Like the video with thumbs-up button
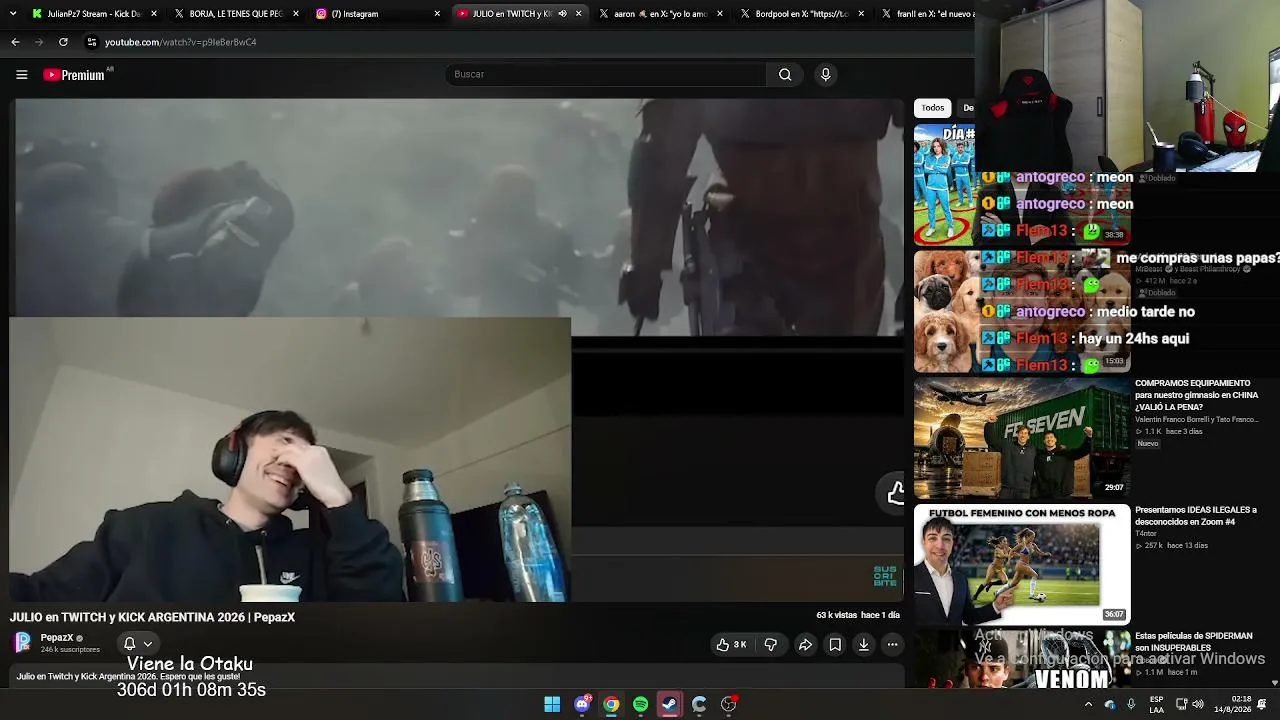 (x=731, y=645)
